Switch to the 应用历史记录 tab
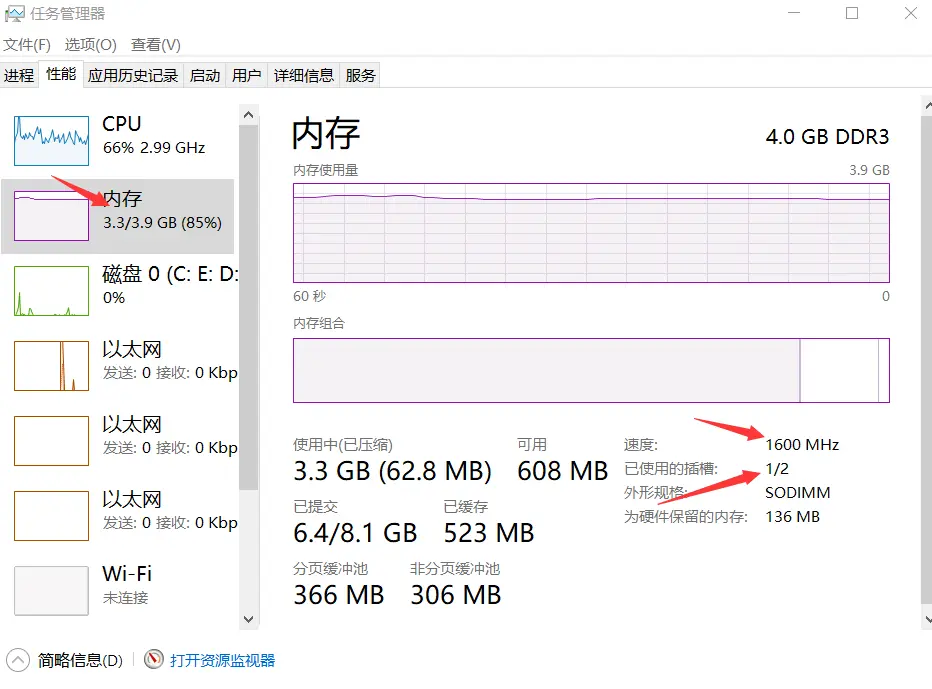Screen dimensions: 932x689 [x=133, y=75]
